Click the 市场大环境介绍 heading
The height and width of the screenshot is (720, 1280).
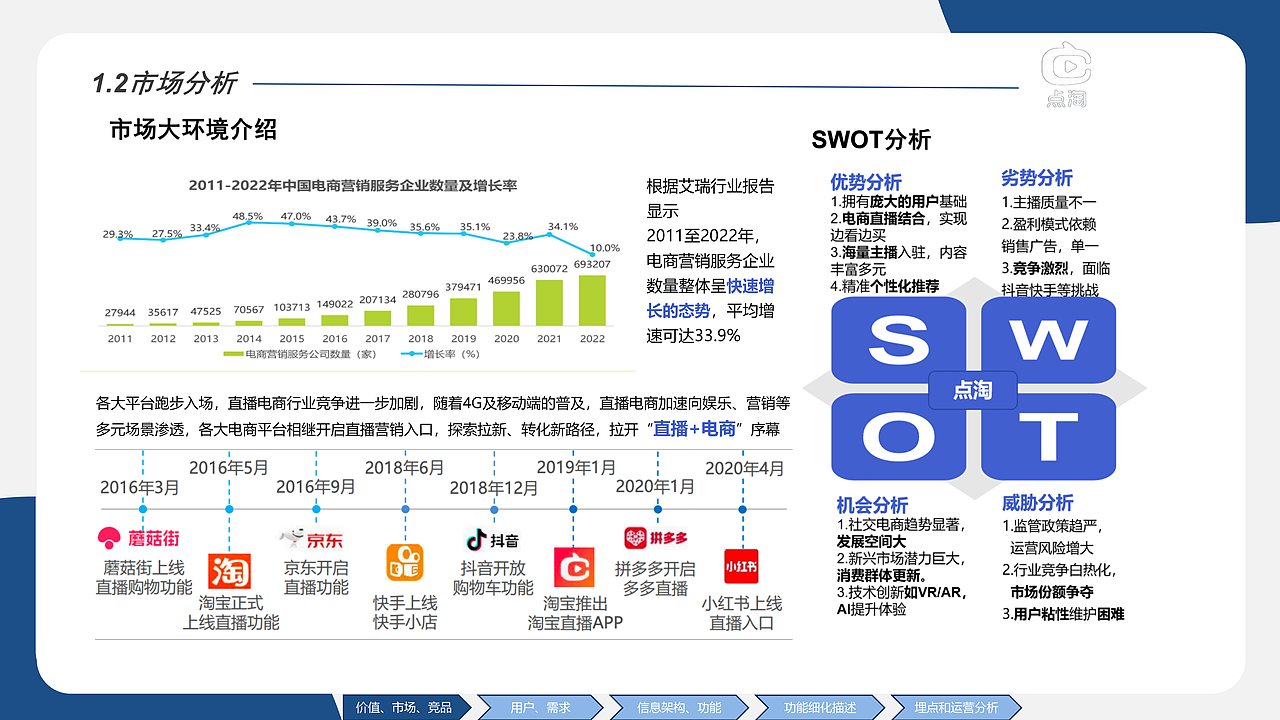(x=193, y=129)
